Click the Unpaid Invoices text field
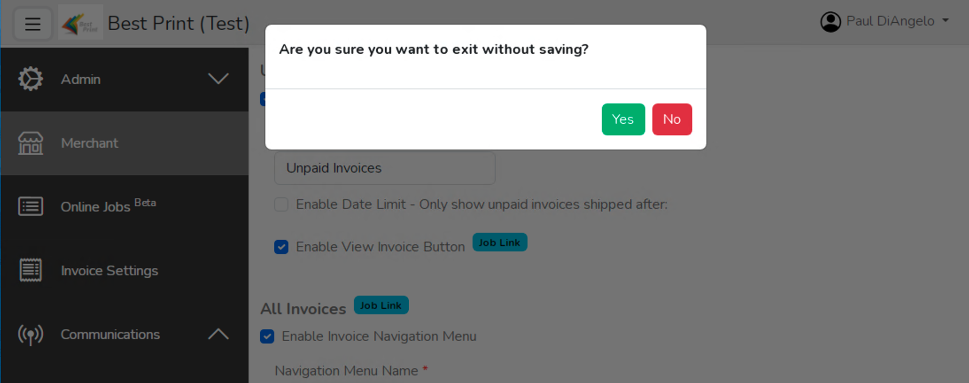 click(384, 168)
